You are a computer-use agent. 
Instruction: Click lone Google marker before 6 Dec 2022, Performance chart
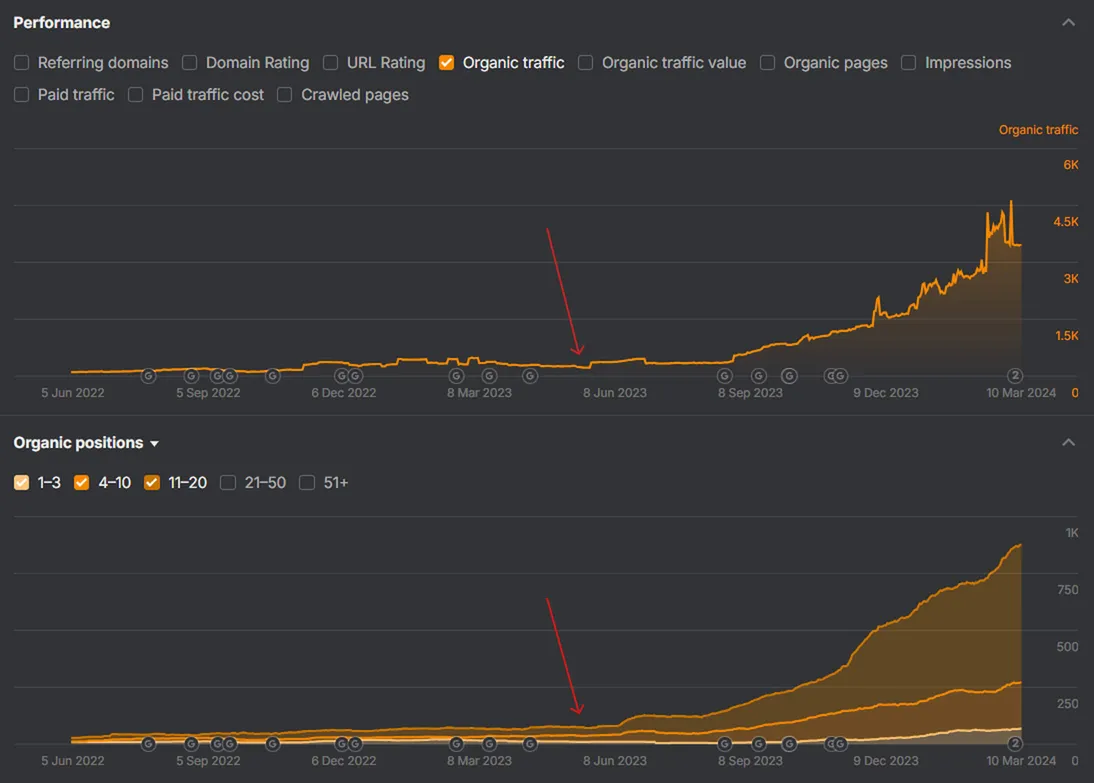click(x=272, y=376)
